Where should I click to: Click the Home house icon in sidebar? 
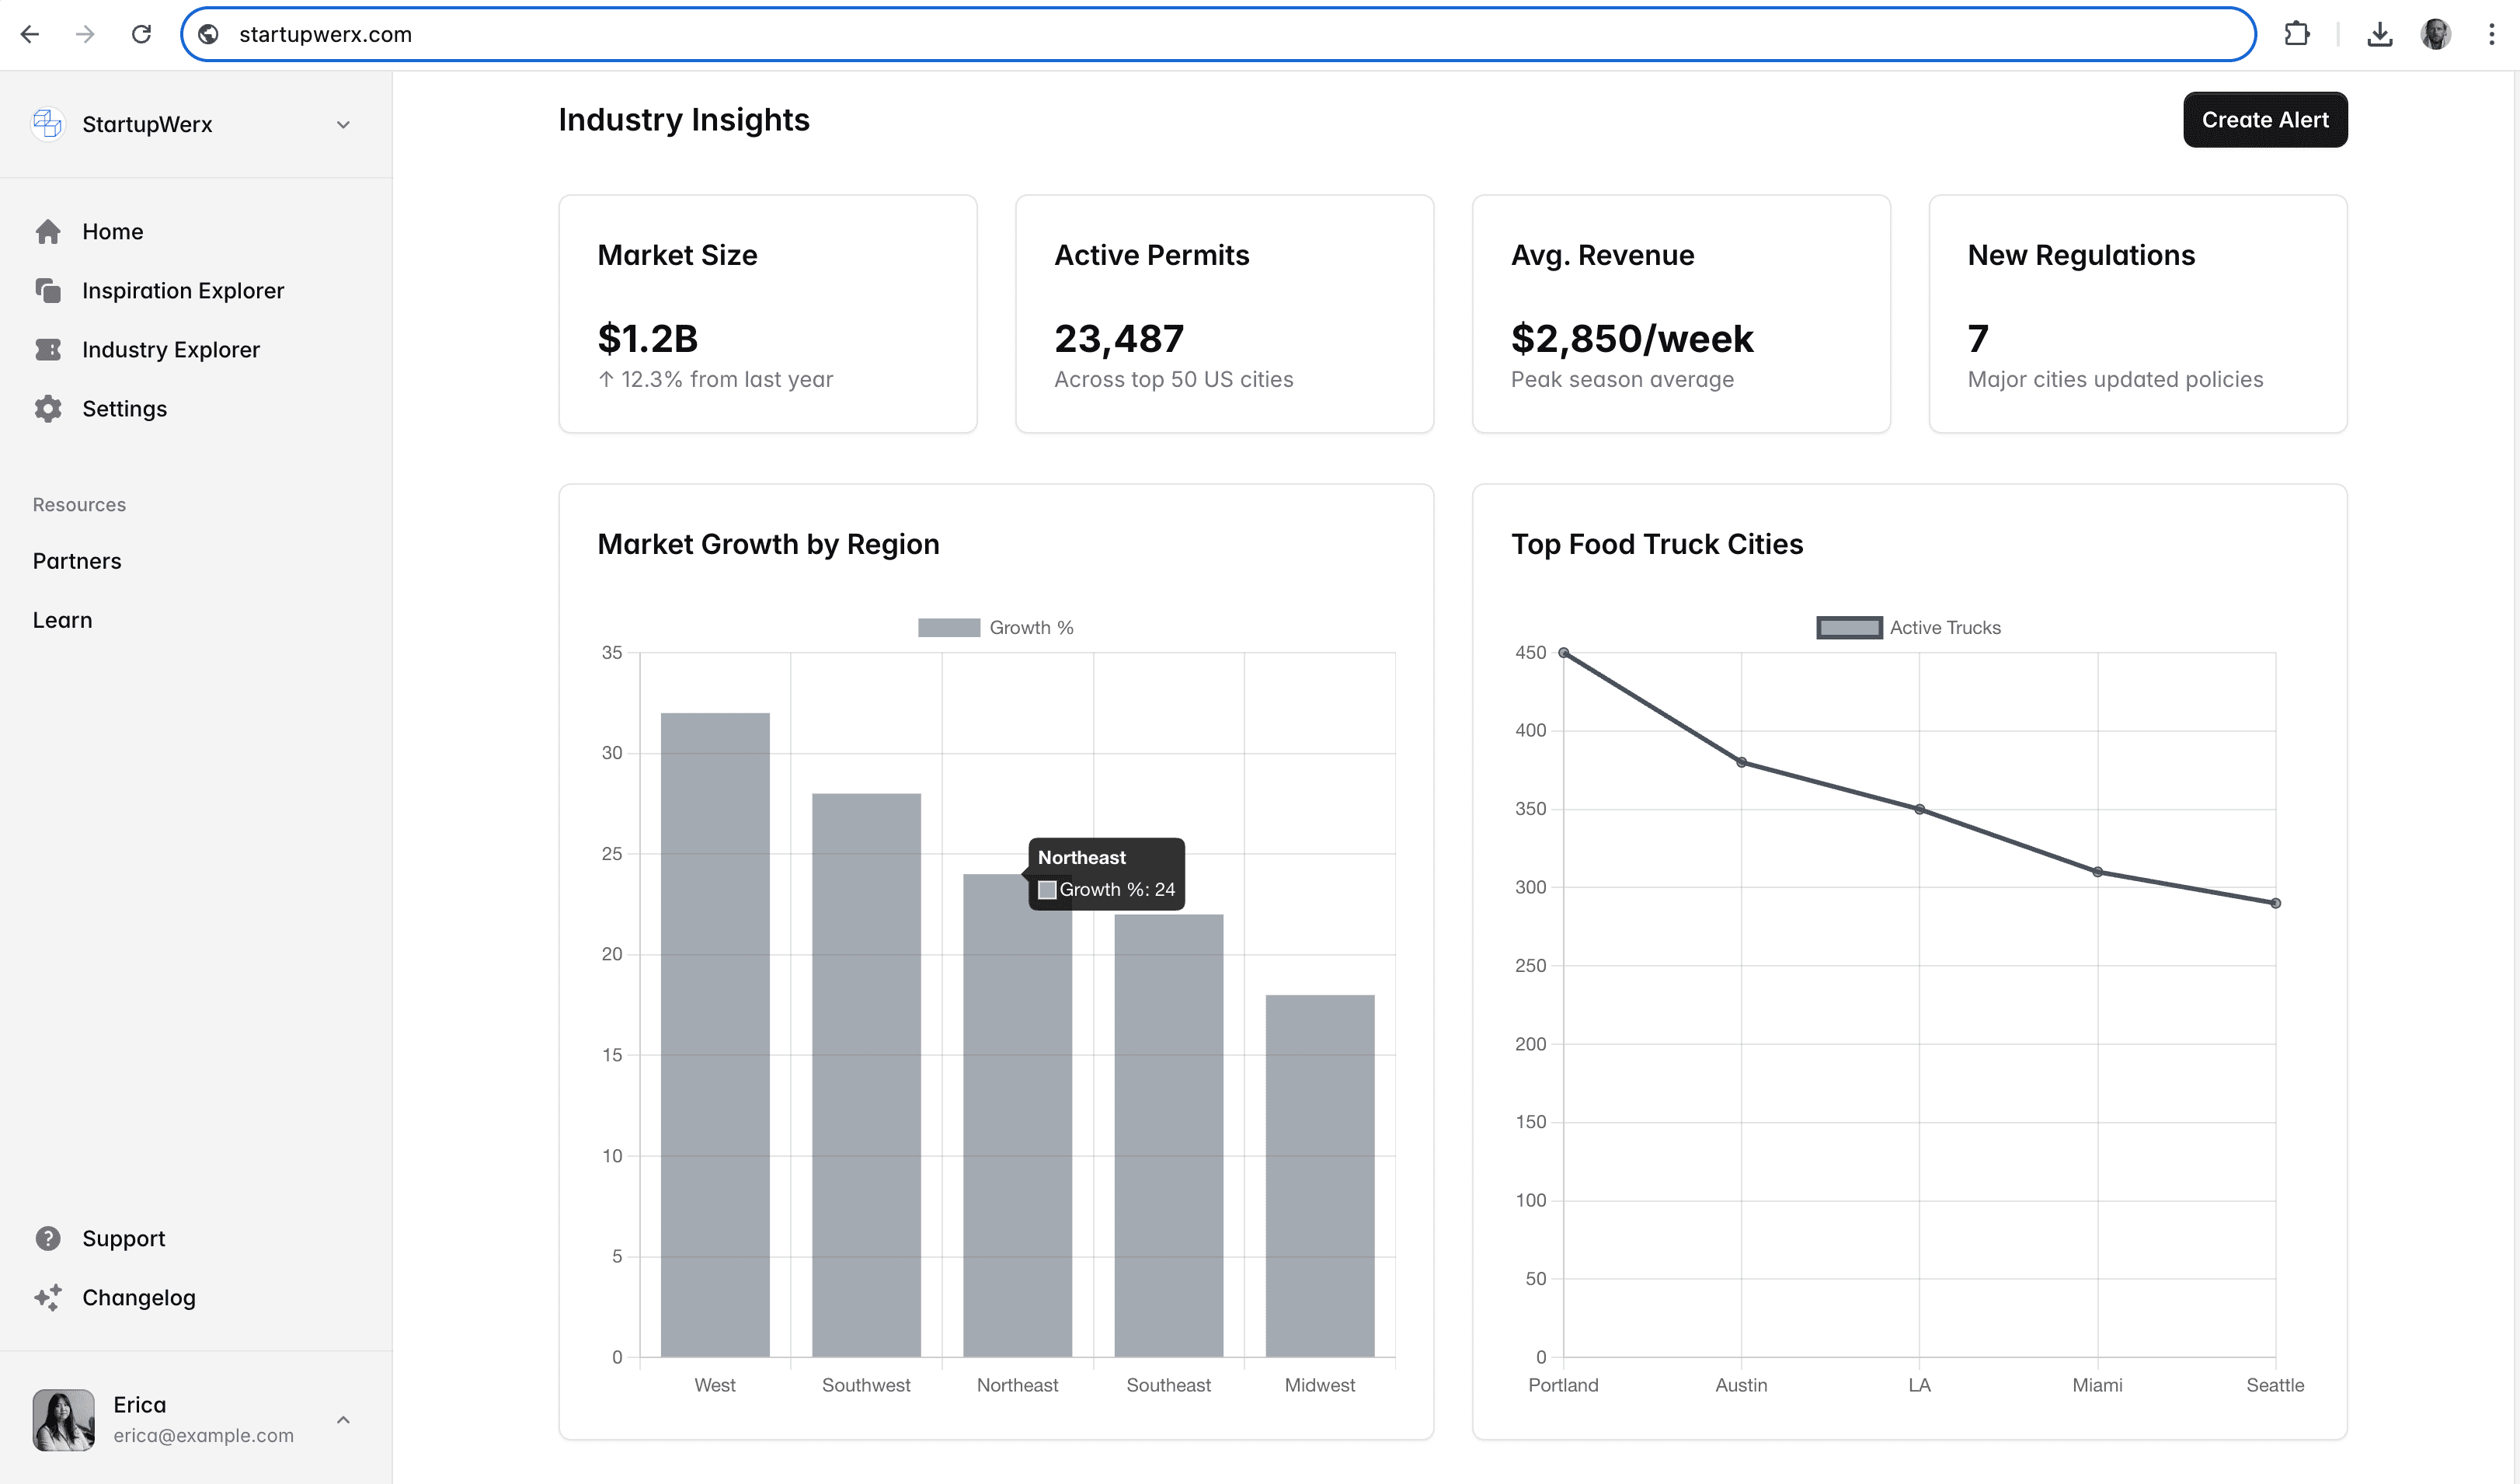tap(47, 232)
